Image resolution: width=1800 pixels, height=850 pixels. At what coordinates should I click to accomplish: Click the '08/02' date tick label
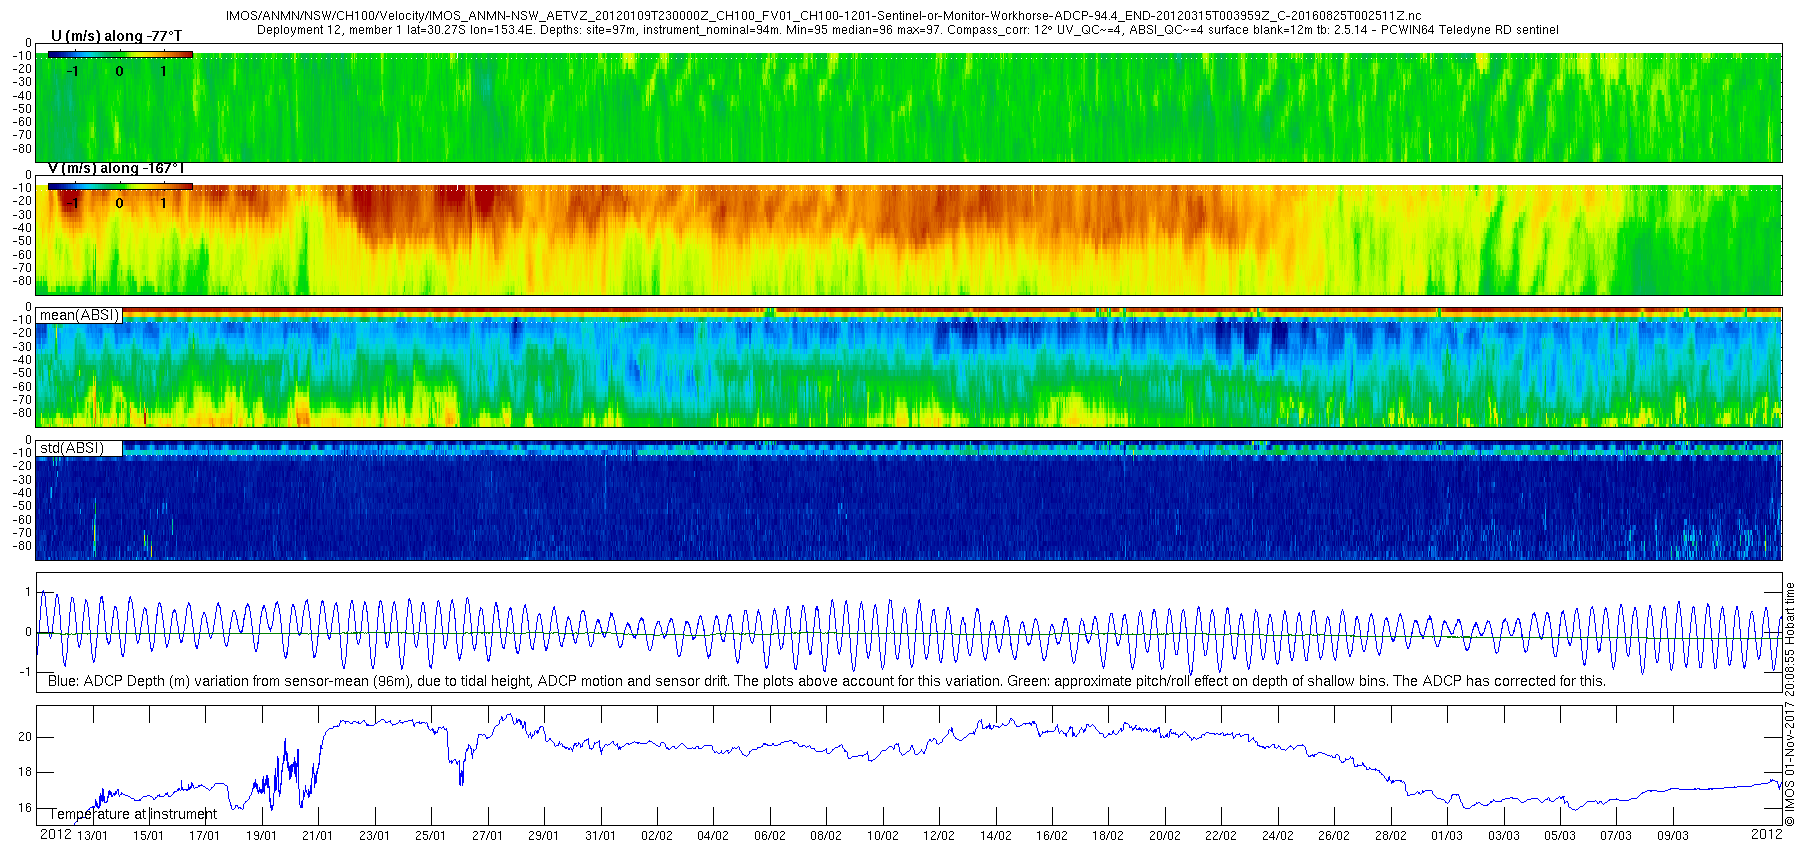[x=826, y=836]
